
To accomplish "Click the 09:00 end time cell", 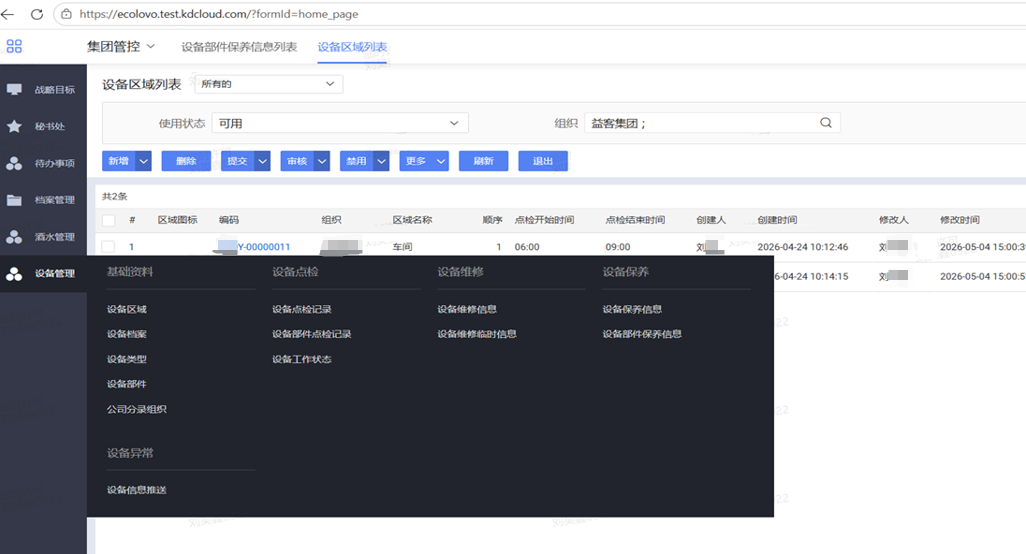I will click(x=618, y=247).
